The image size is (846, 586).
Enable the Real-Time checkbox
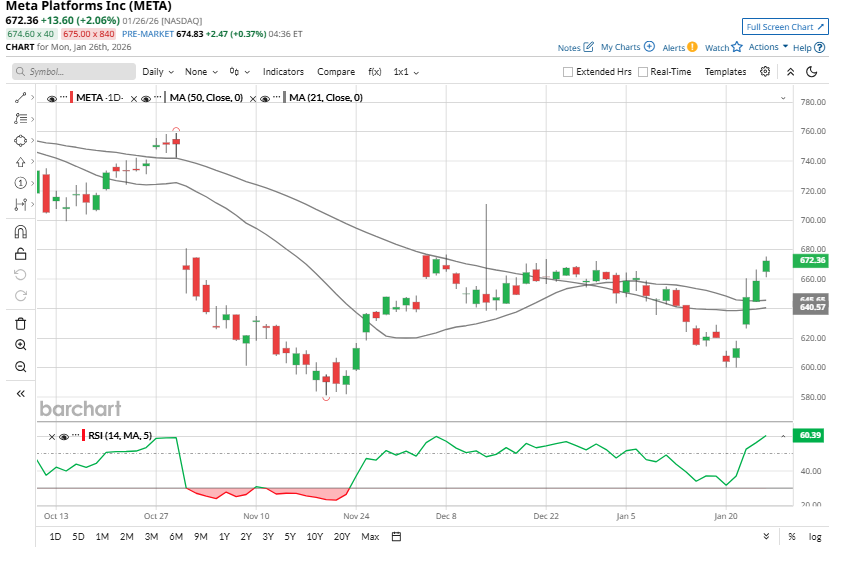pos(643,72)
